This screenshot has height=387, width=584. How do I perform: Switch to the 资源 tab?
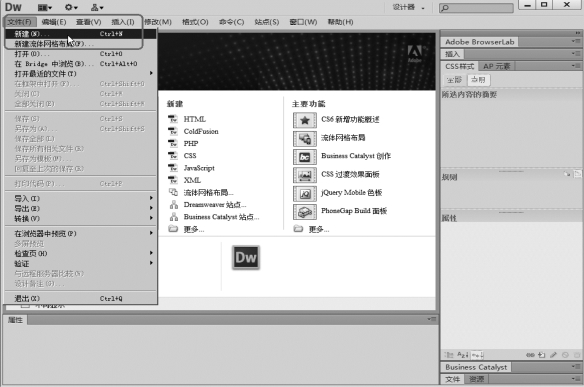tap(476, 379)
